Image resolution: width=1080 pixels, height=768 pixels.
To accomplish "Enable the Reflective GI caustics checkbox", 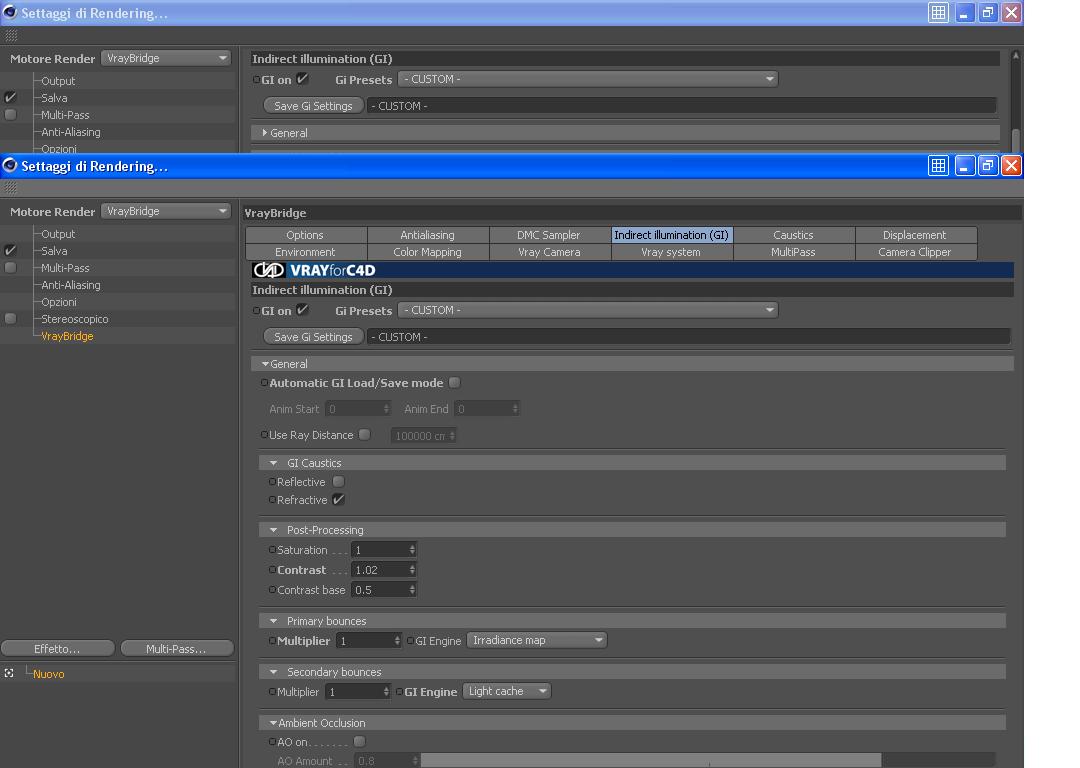I will tap(338, 481).
